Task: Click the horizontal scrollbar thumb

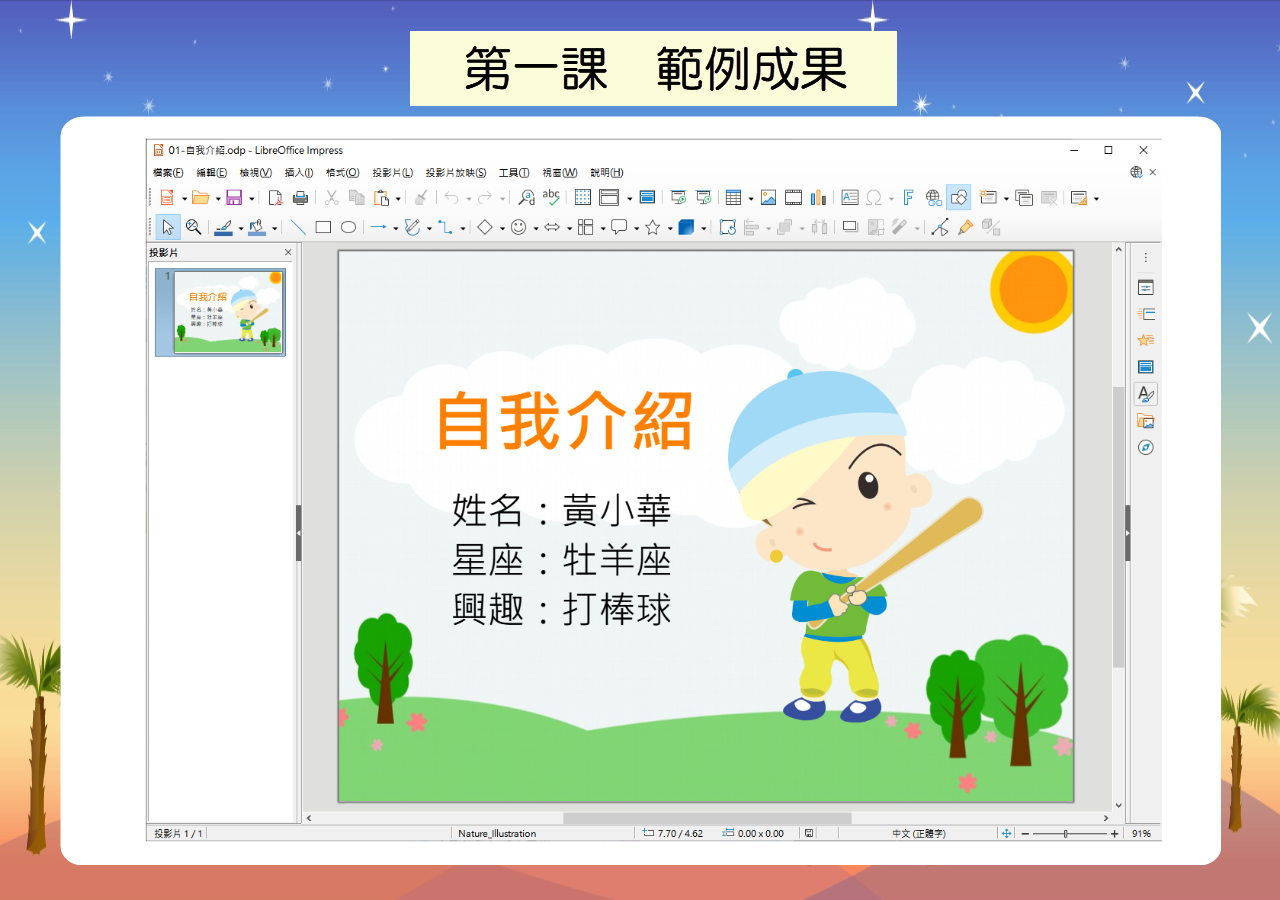Action: pyautogui.click(x=707, y=818)
